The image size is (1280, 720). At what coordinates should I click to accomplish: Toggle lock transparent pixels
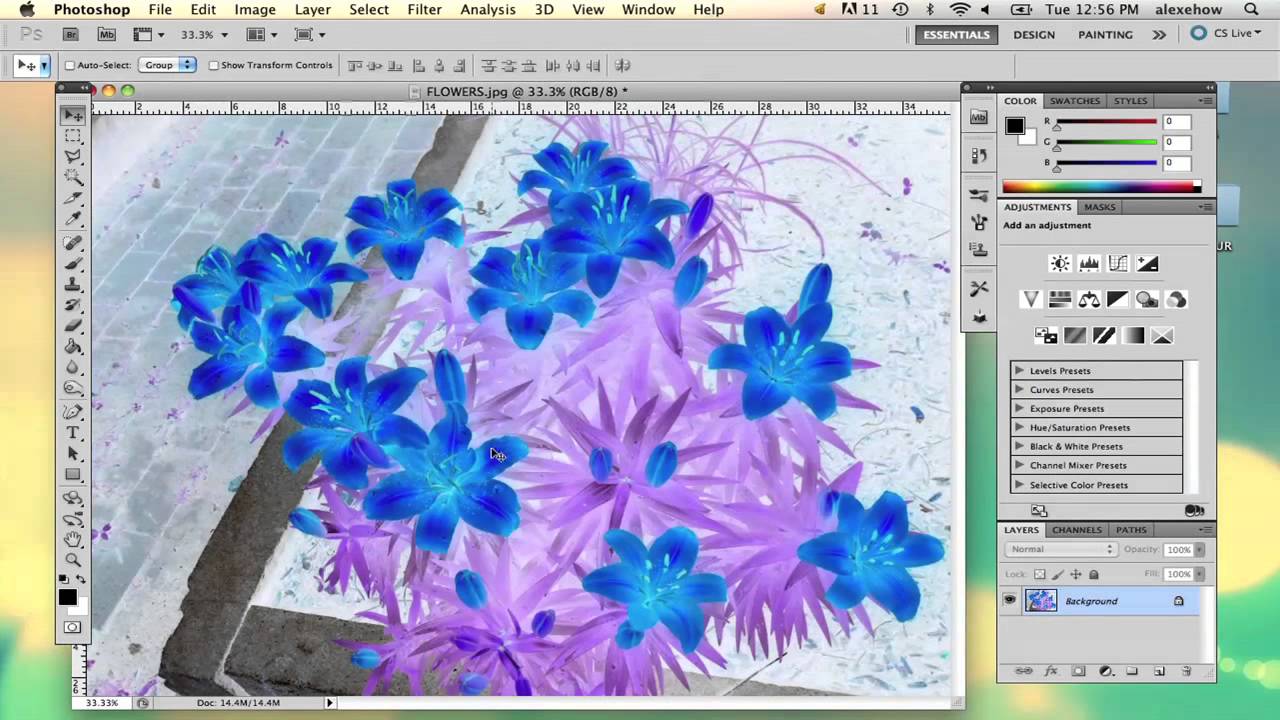tap(1039, 575)
